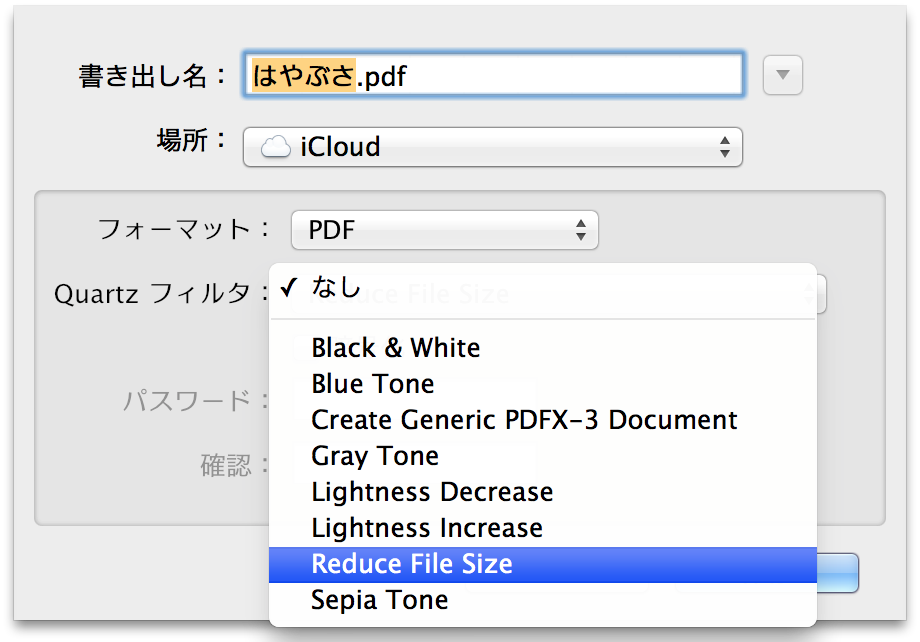Choose Reduce File Size

(412, 564)
